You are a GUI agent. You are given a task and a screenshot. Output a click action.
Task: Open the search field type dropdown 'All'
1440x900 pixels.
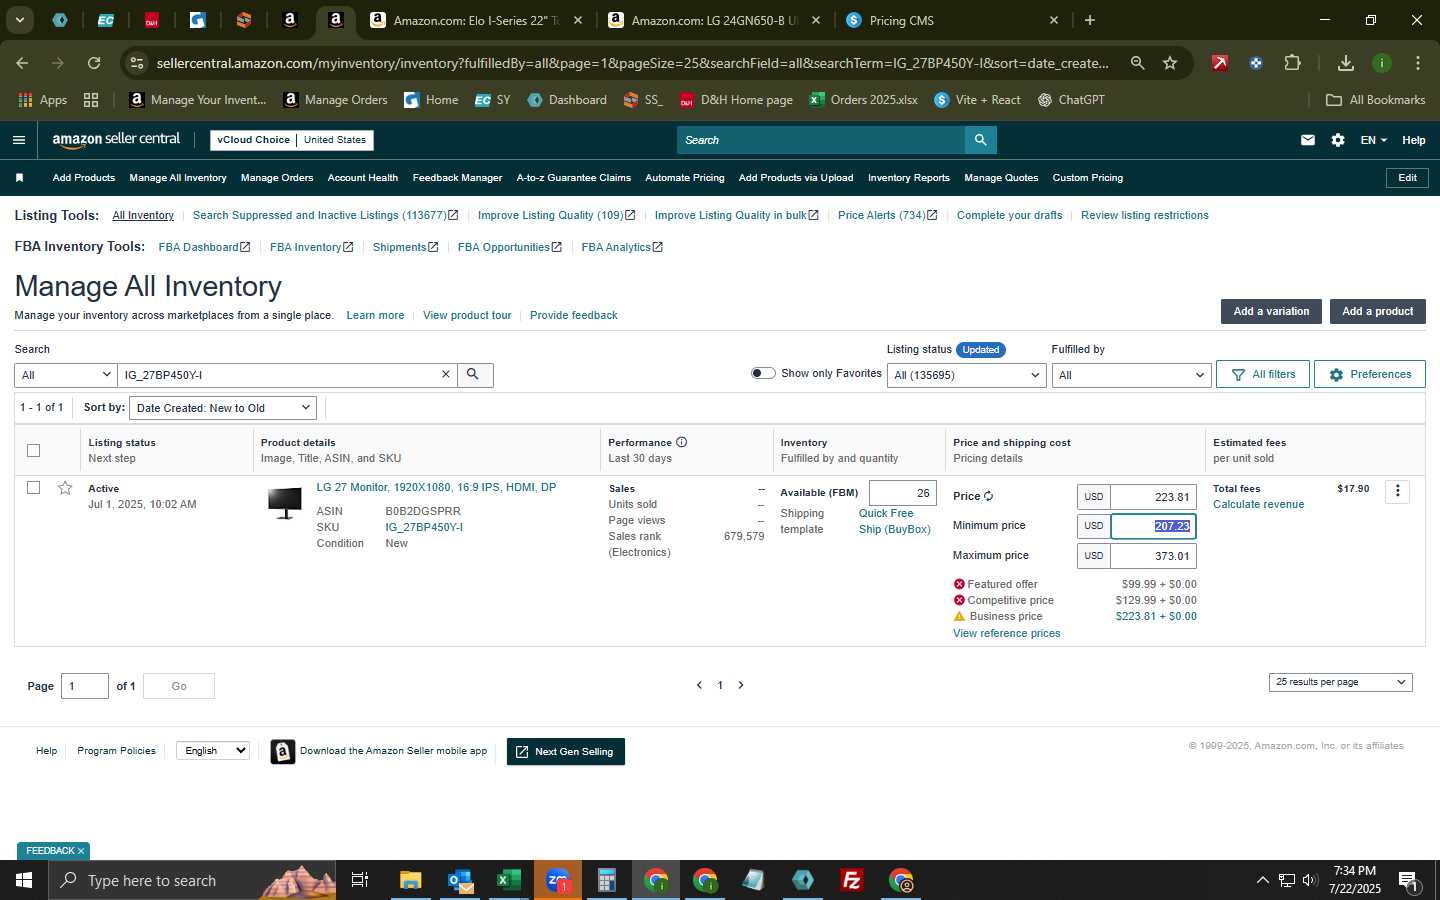pos(65,375)
